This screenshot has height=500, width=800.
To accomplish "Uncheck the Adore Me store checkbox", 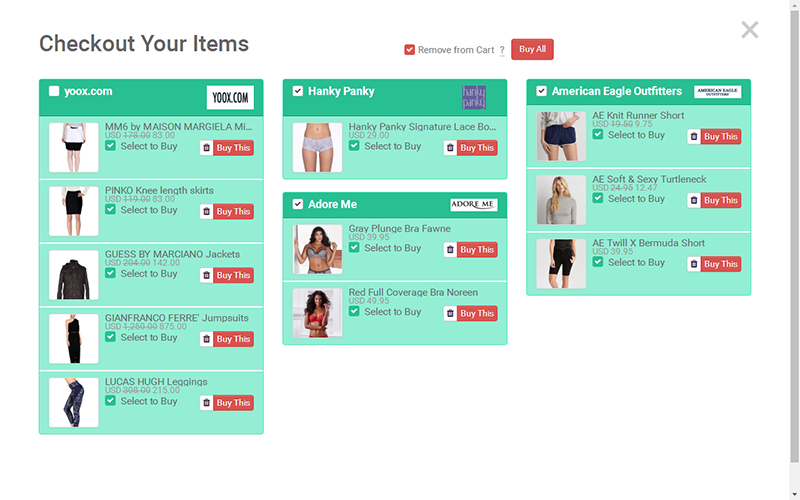I will pos(298,205).
